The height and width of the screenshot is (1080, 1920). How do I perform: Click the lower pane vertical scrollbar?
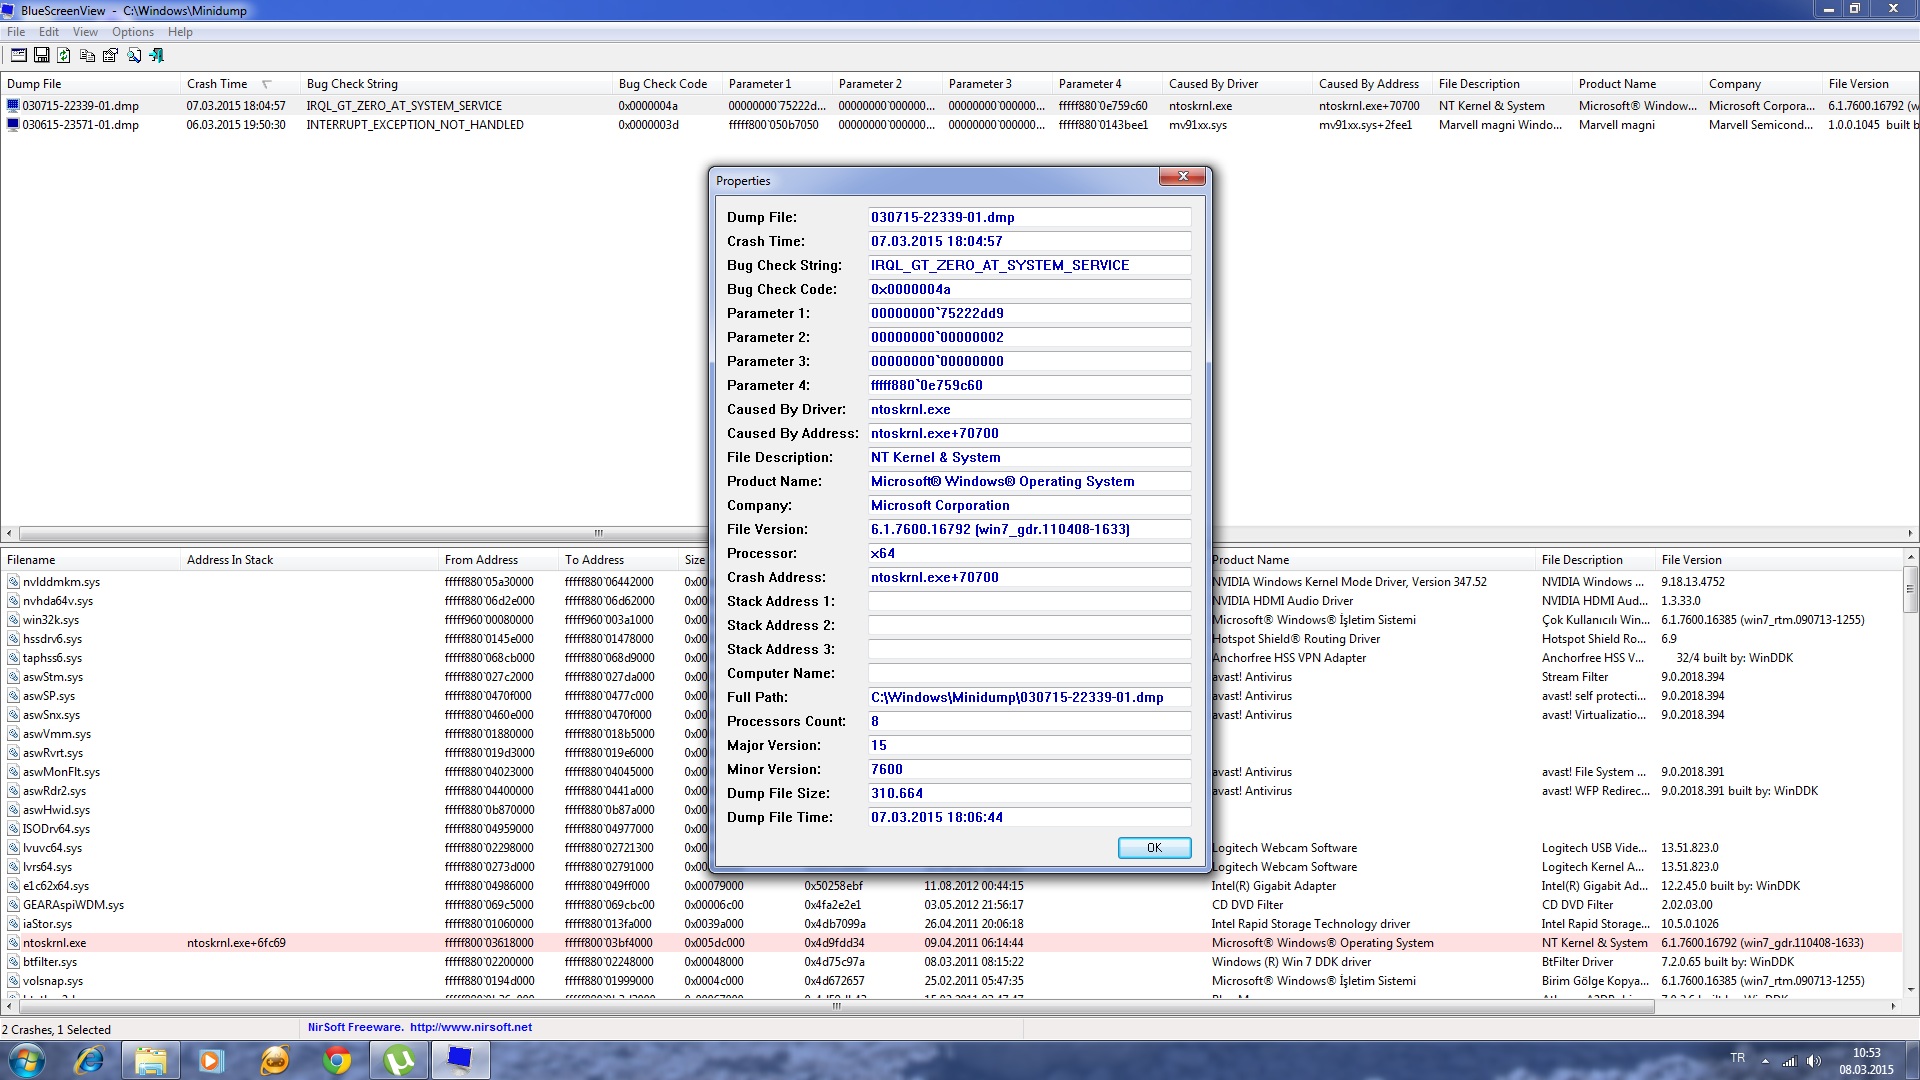point(1910,780)
